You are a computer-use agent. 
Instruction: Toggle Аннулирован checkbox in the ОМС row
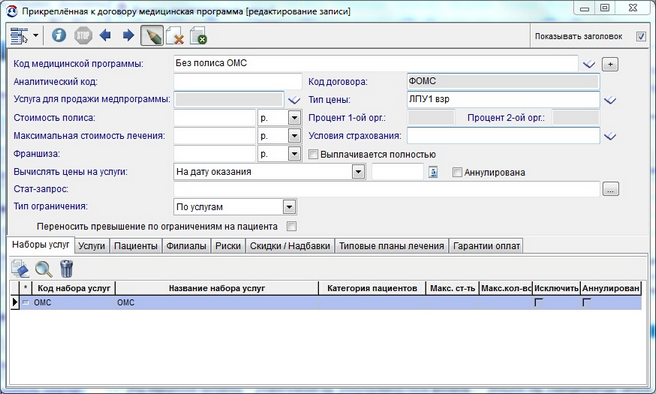click(x=587, y=302)
